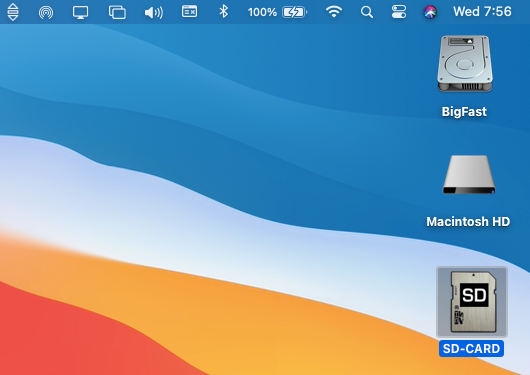Open the Bluetooth menu
This screenshot has width=530, height=375.
(223, 12)
